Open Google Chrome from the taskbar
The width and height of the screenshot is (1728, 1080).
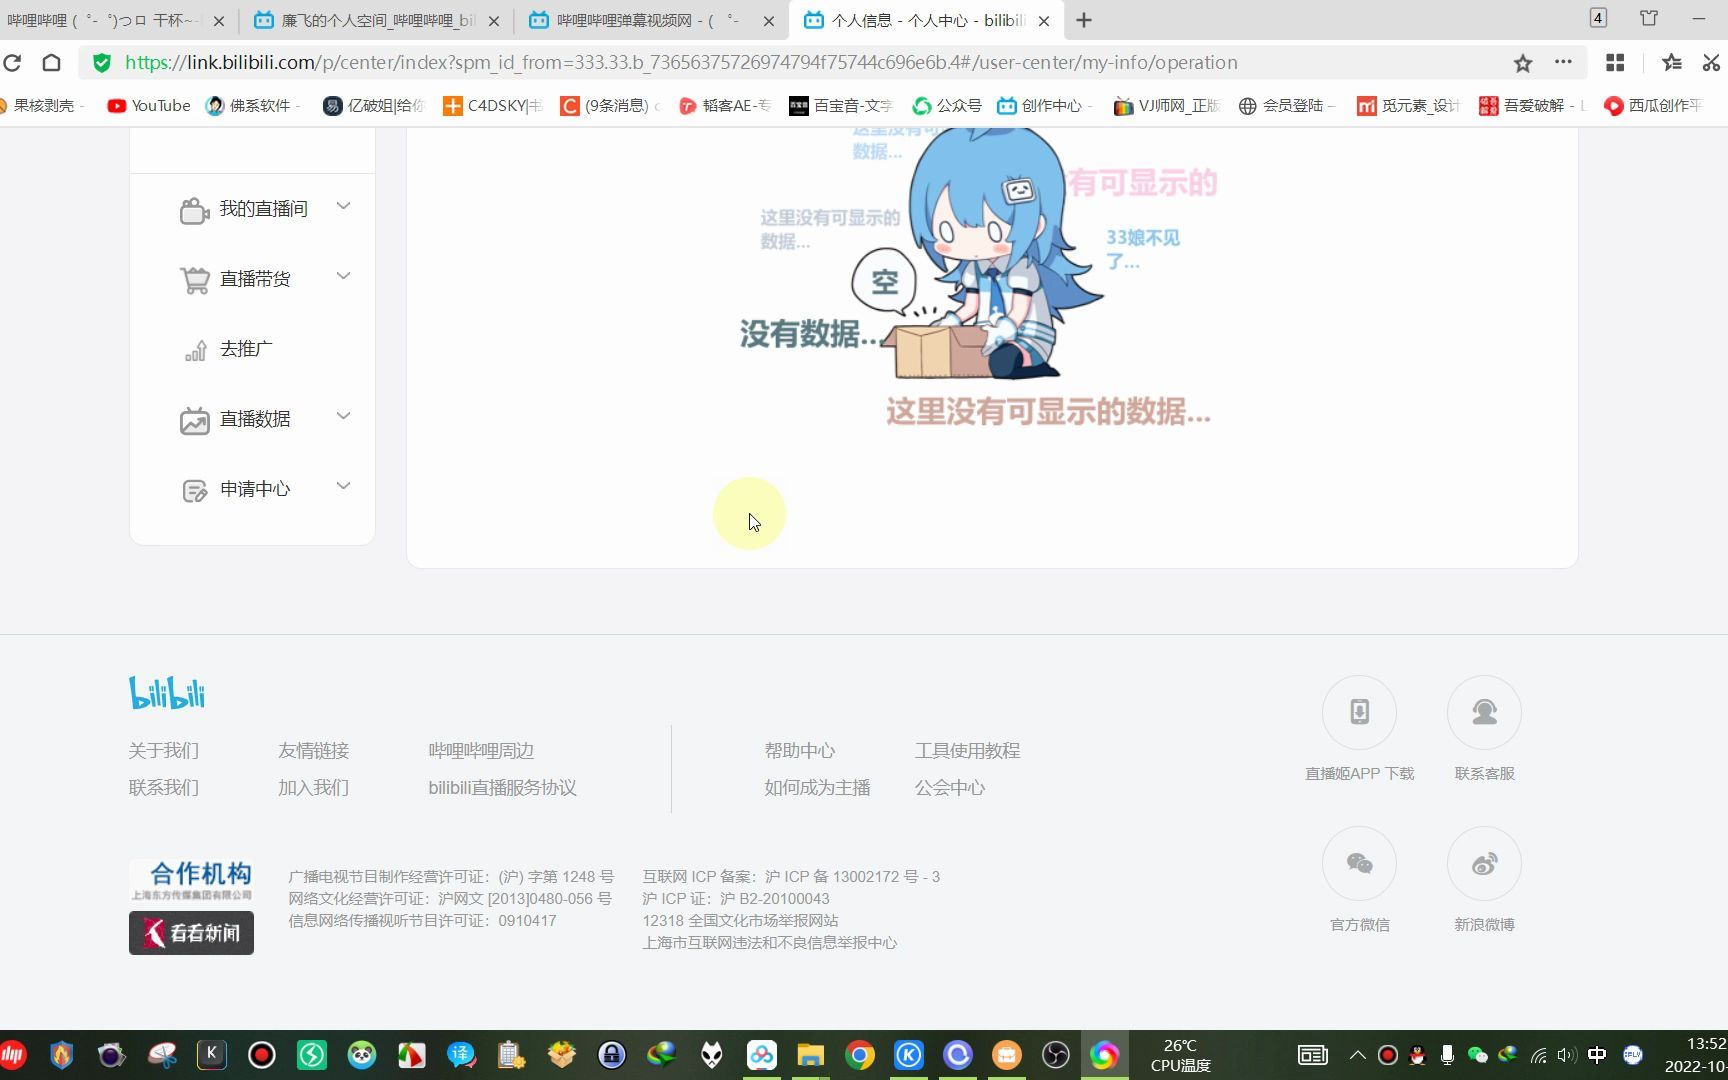pos(859,1055)
